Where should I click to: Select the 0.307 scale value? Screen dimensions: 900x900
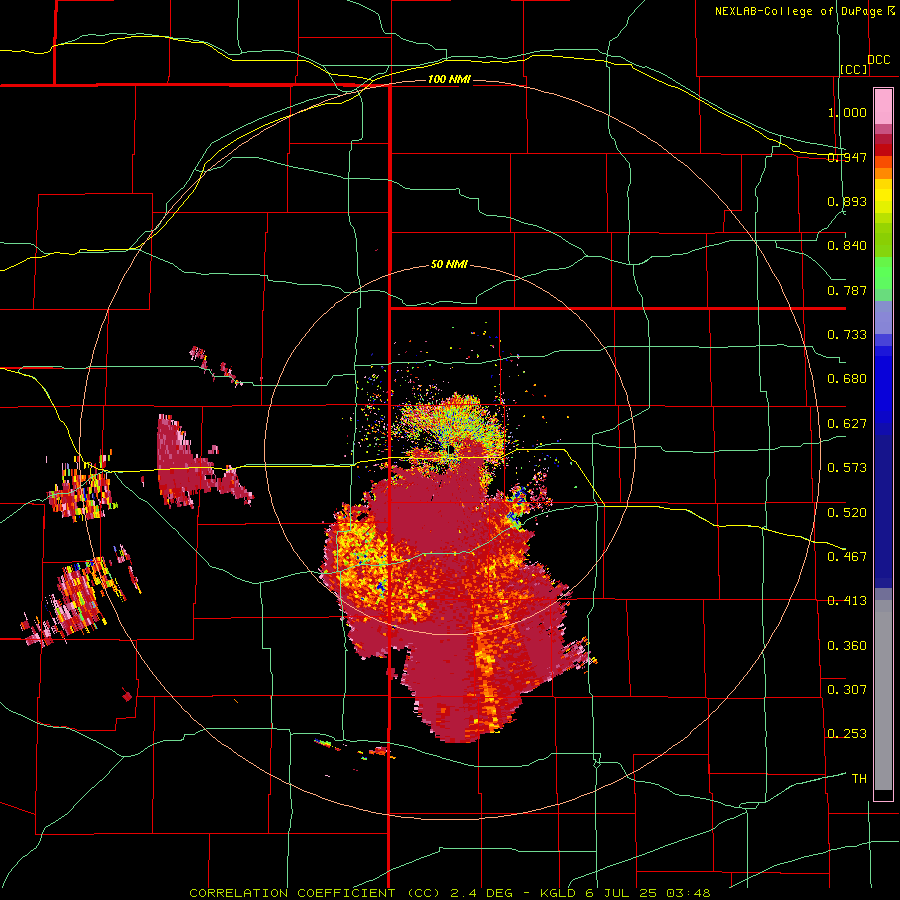(x=847, y=690)
